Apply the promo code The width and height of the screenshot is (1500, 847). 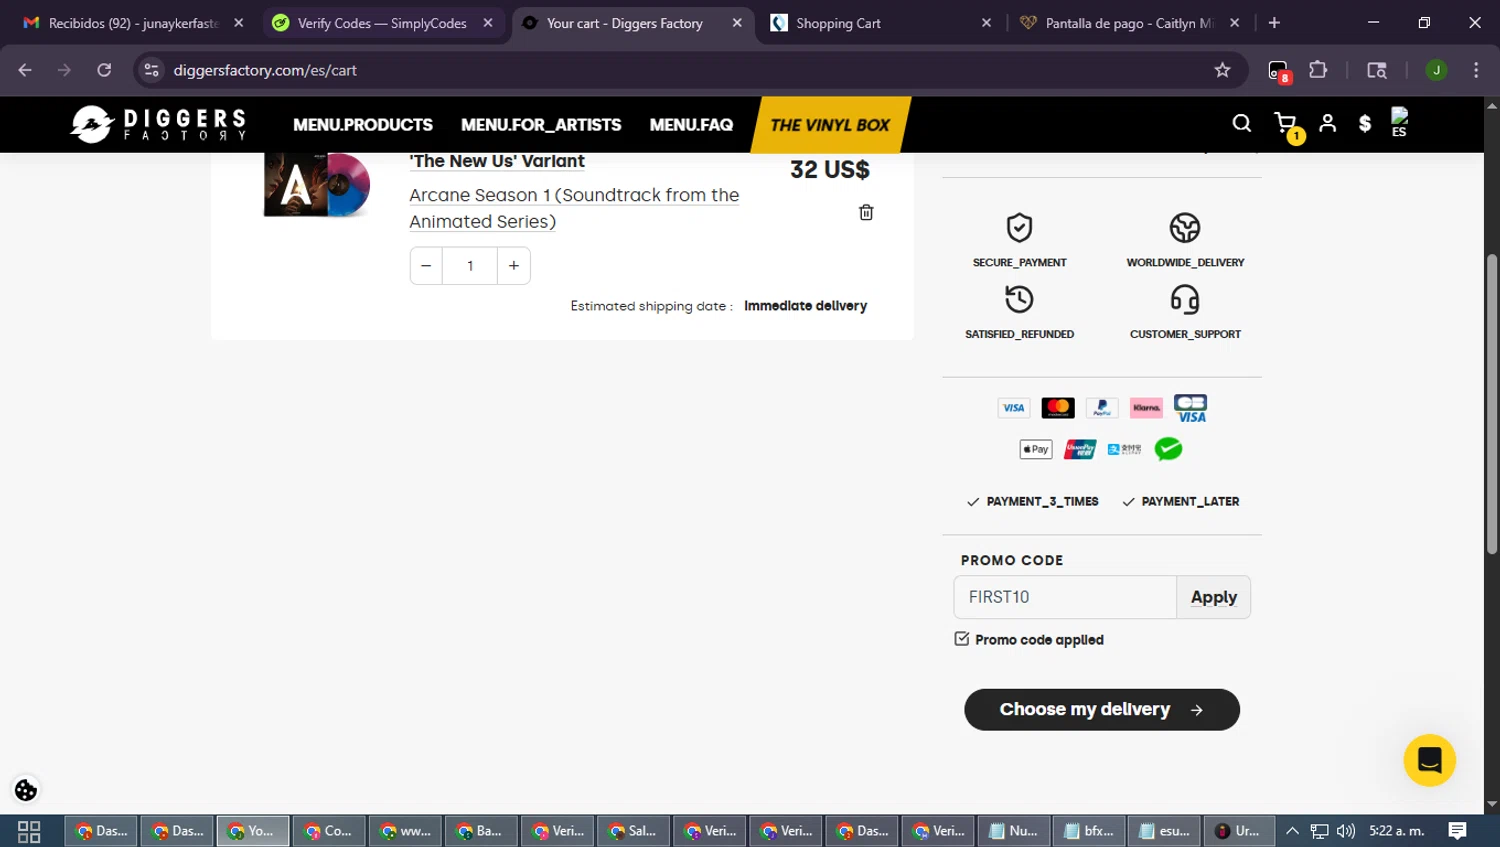(x=1214, y=597)
